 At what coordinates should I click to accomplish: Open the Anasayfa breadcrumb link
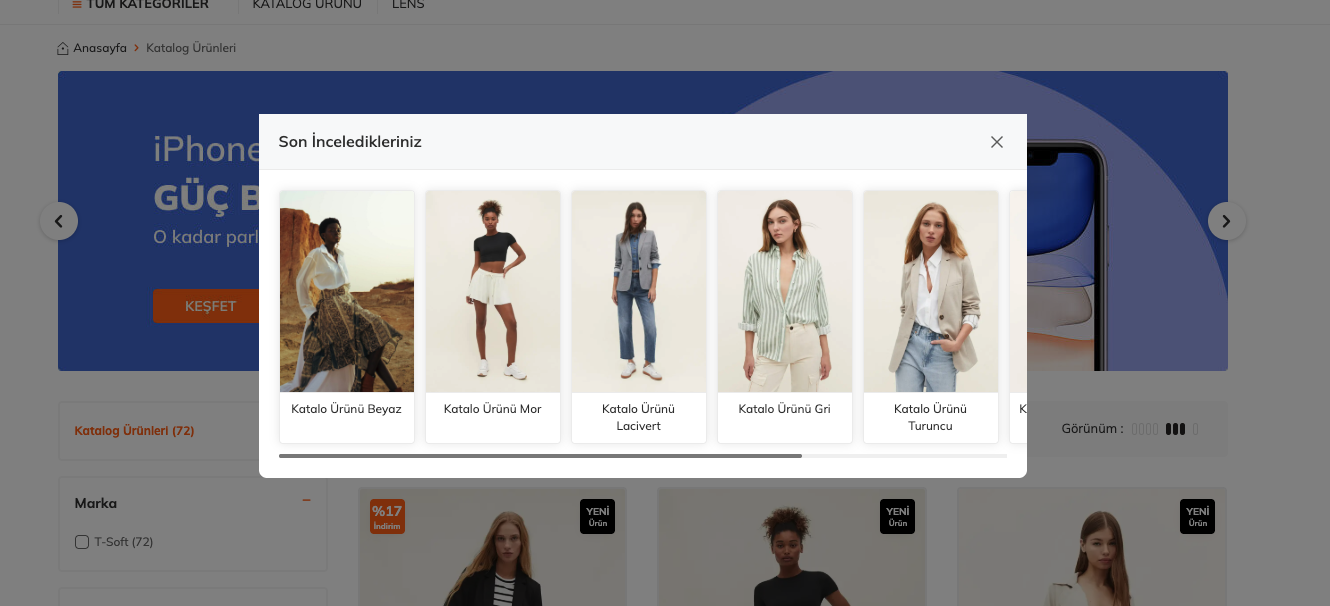click(100, 48)
